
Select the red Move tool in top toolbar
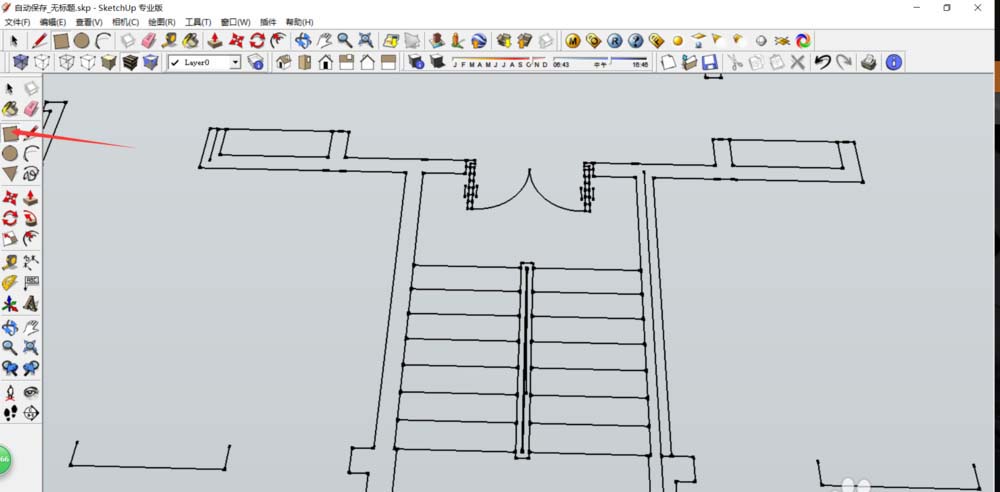(x=237, y=41)
